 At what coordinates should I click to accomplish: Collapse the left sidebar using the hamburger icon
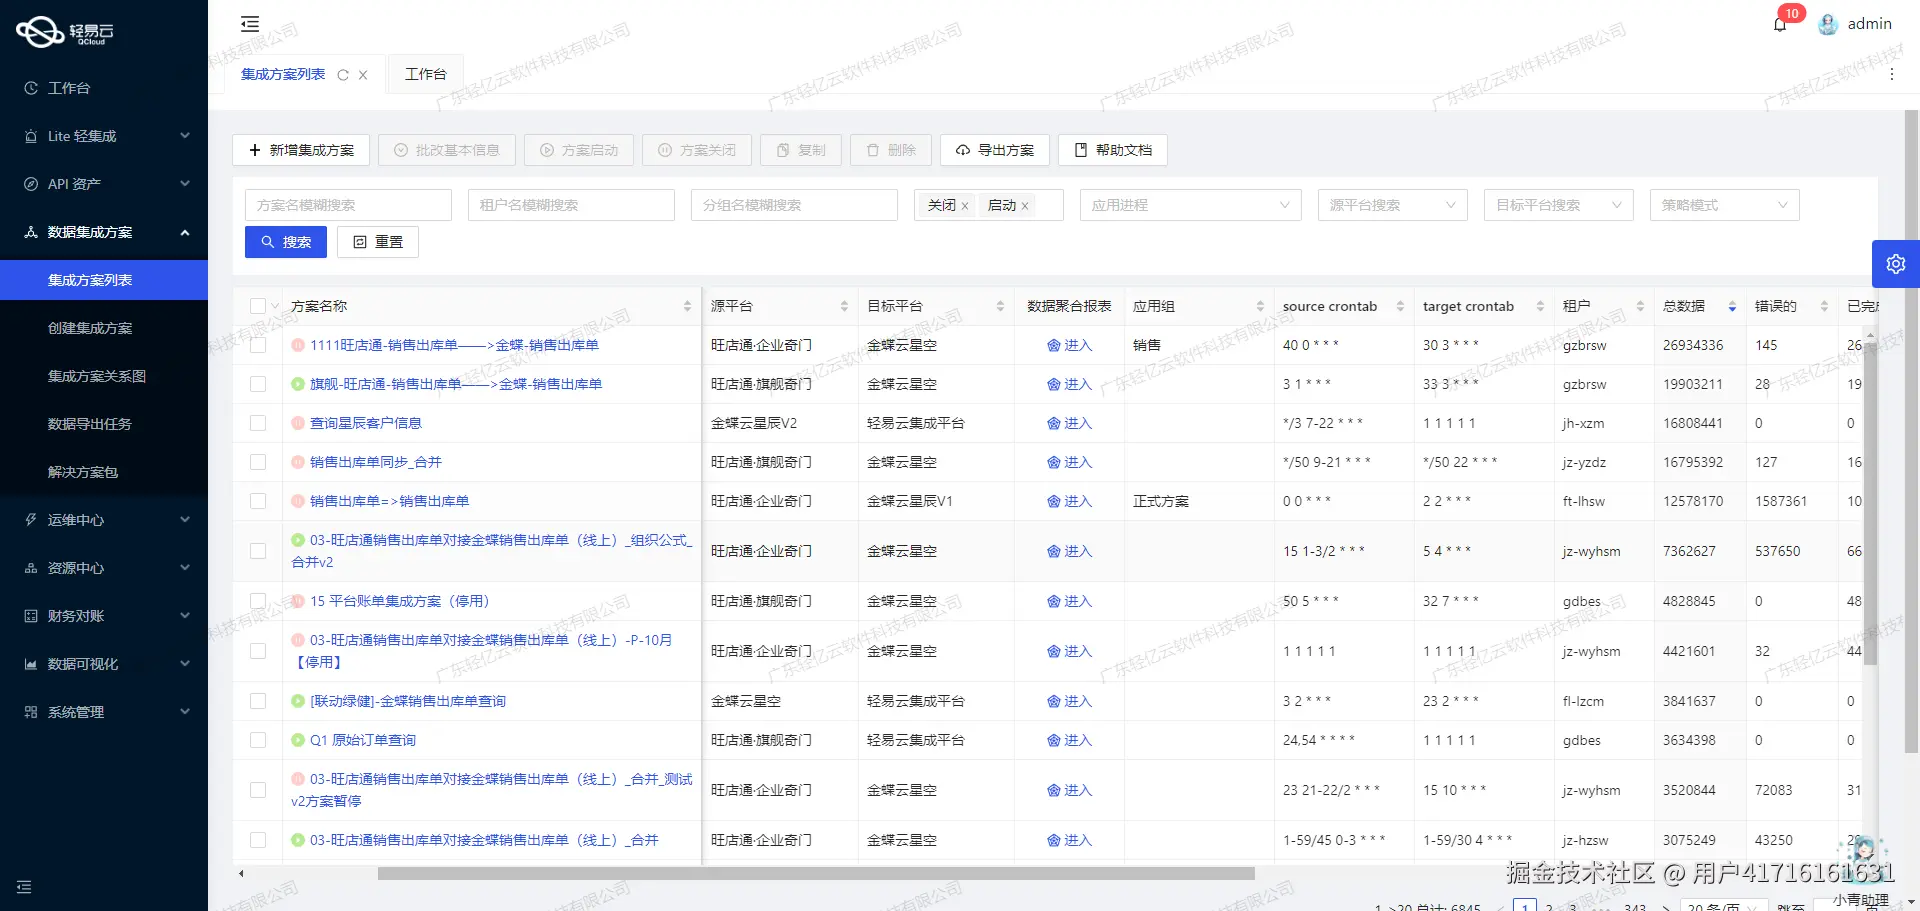(x=250, y=24)
